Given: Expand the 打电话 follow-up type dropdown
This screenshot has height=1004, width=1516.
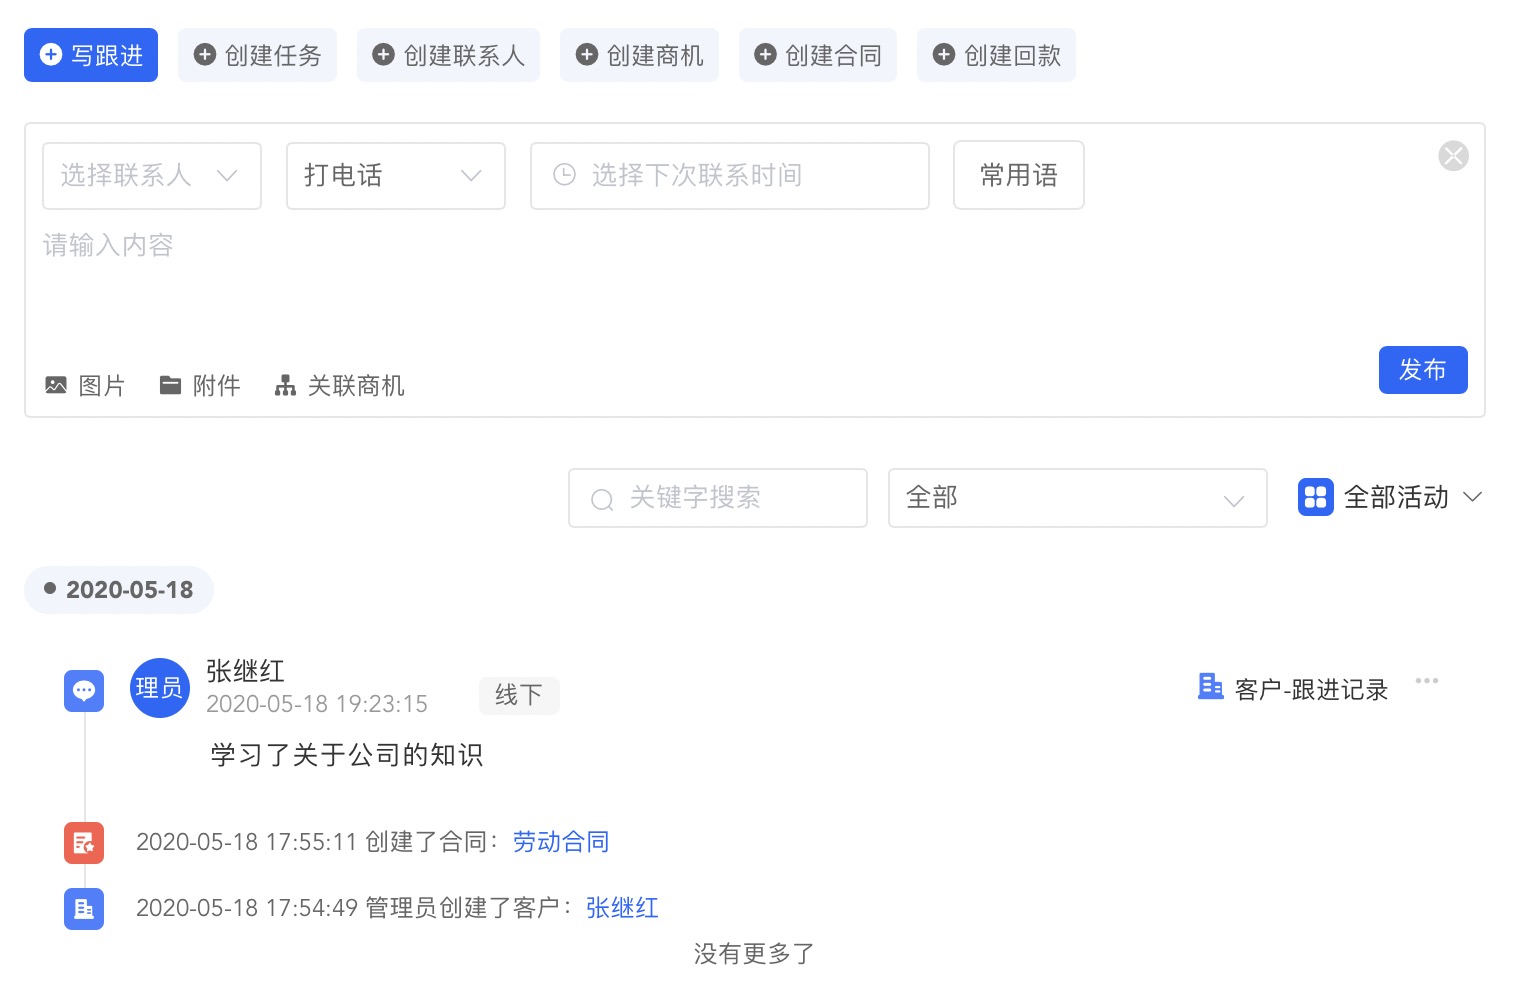Looking at the screenshot, I should [395, 176].
